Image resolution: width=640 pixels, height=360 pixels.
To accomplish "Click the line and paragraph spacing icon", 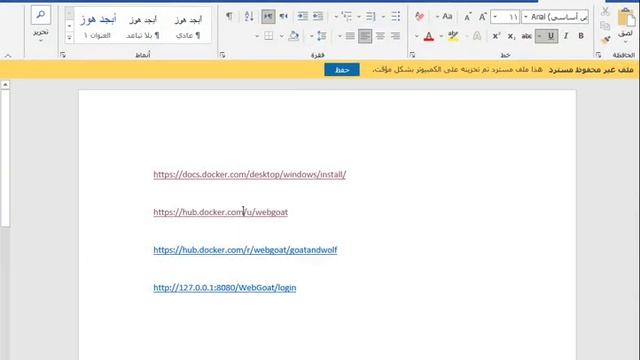I will (x=322, y=36).
